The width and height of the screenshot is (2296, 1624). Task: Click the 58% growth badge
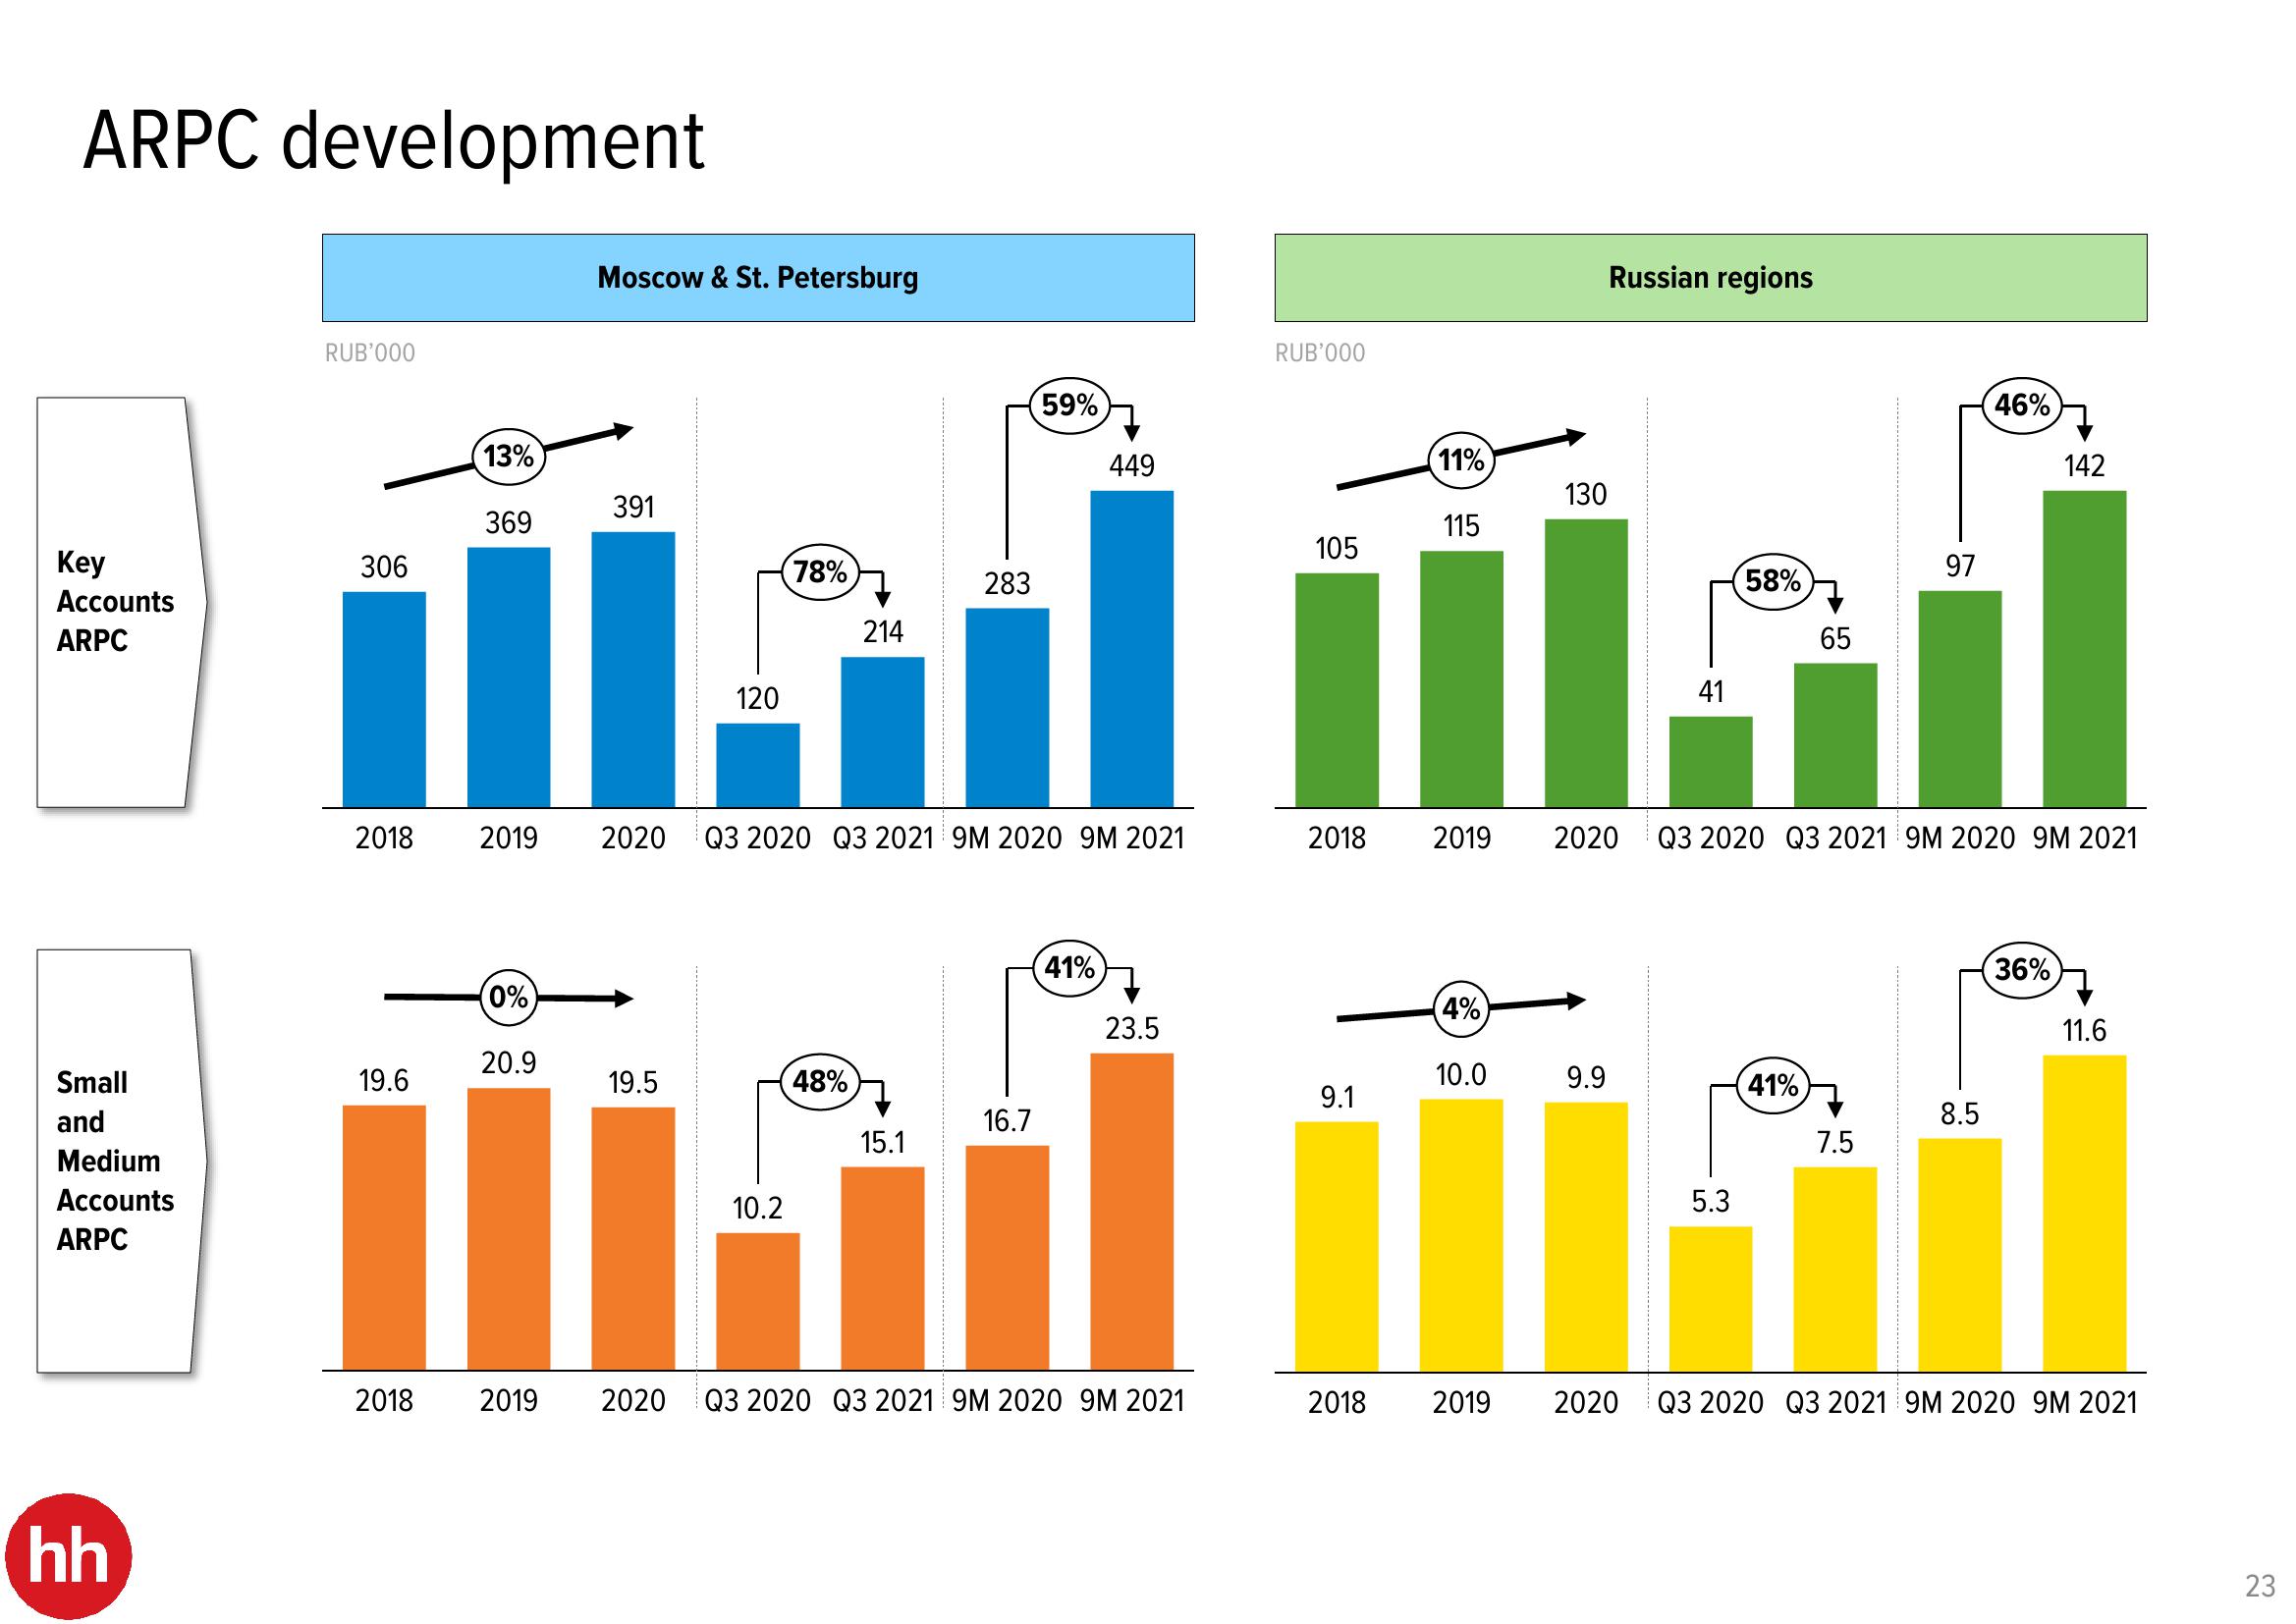click(x=1772, y=580)
